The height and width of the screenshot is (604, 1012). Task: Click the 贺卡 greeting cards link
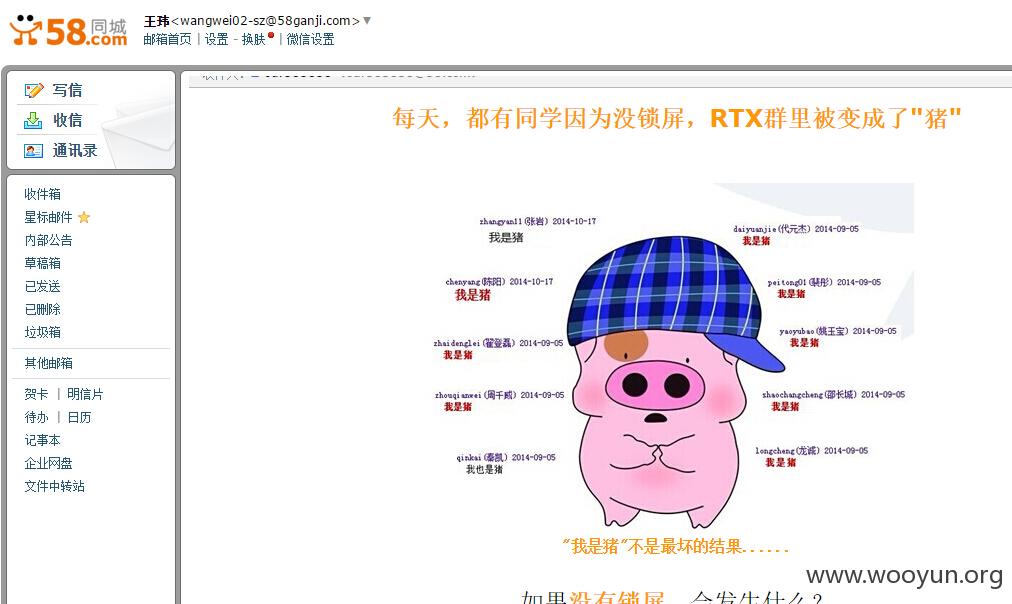click(x=36, y=394)
